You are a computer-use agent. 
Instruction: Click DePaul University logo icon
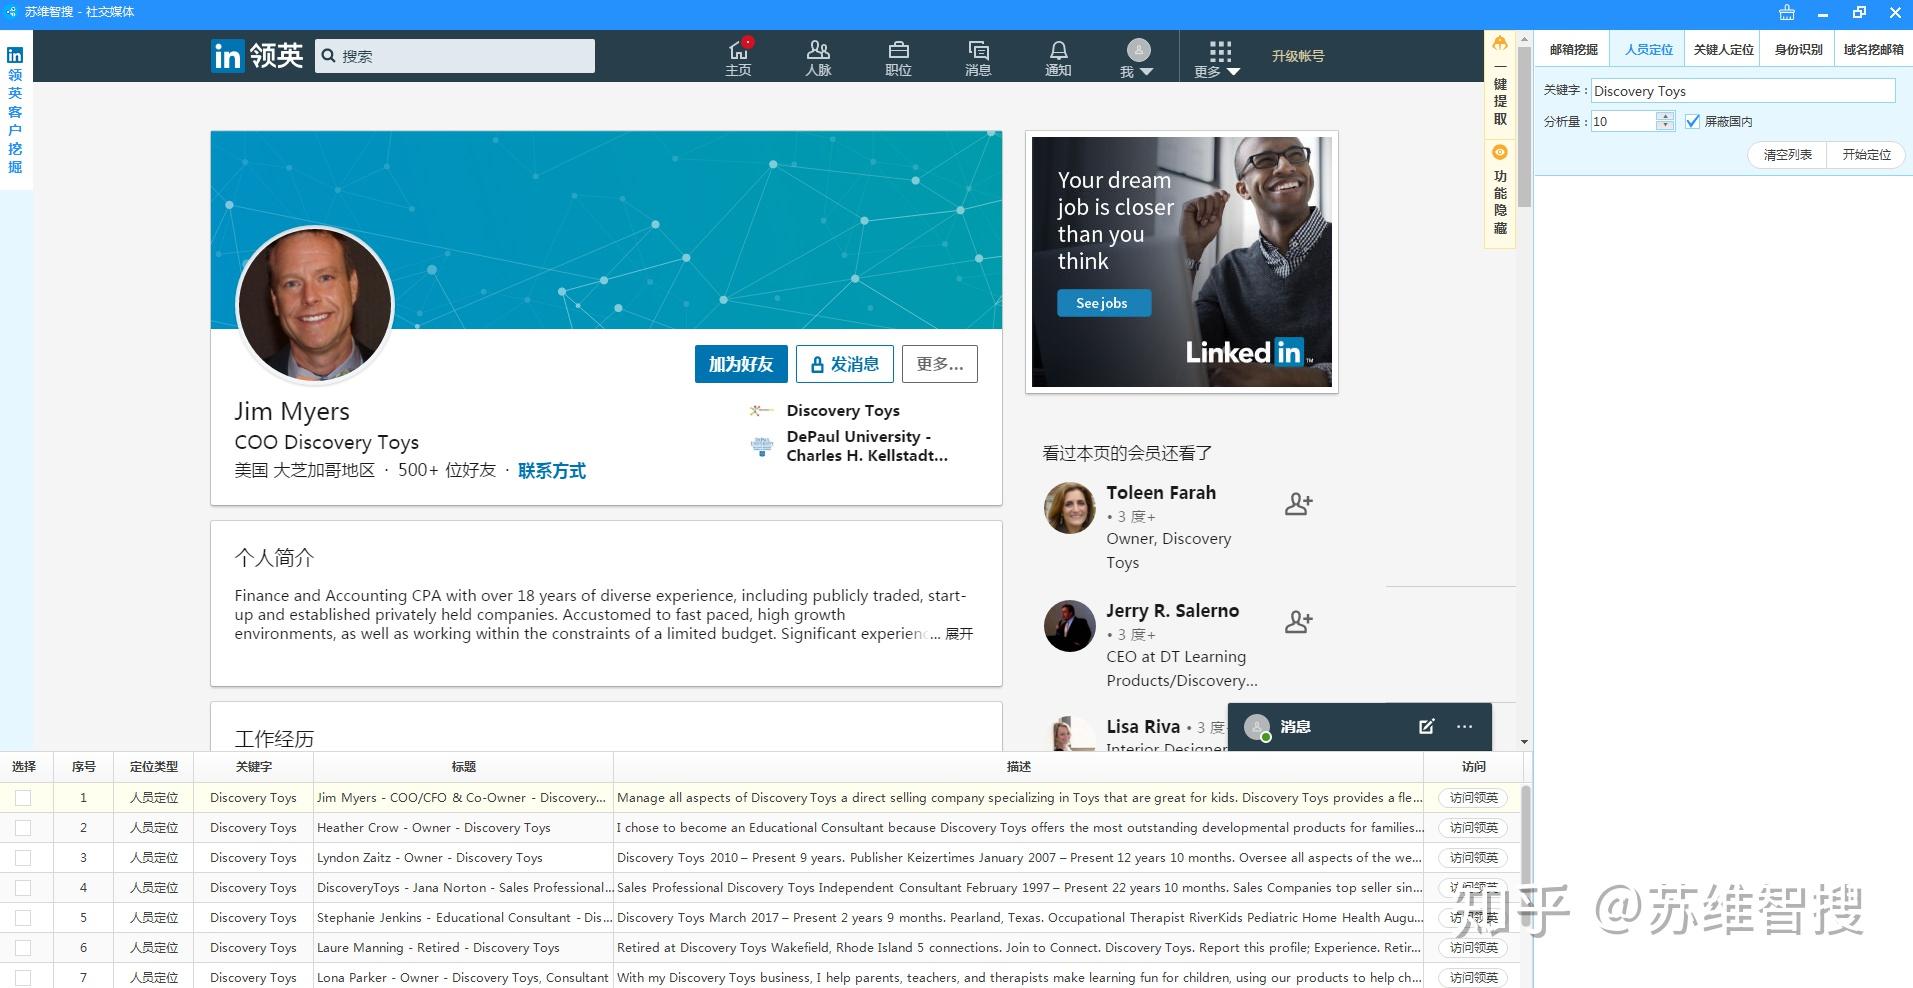click(x=761, y=446)
